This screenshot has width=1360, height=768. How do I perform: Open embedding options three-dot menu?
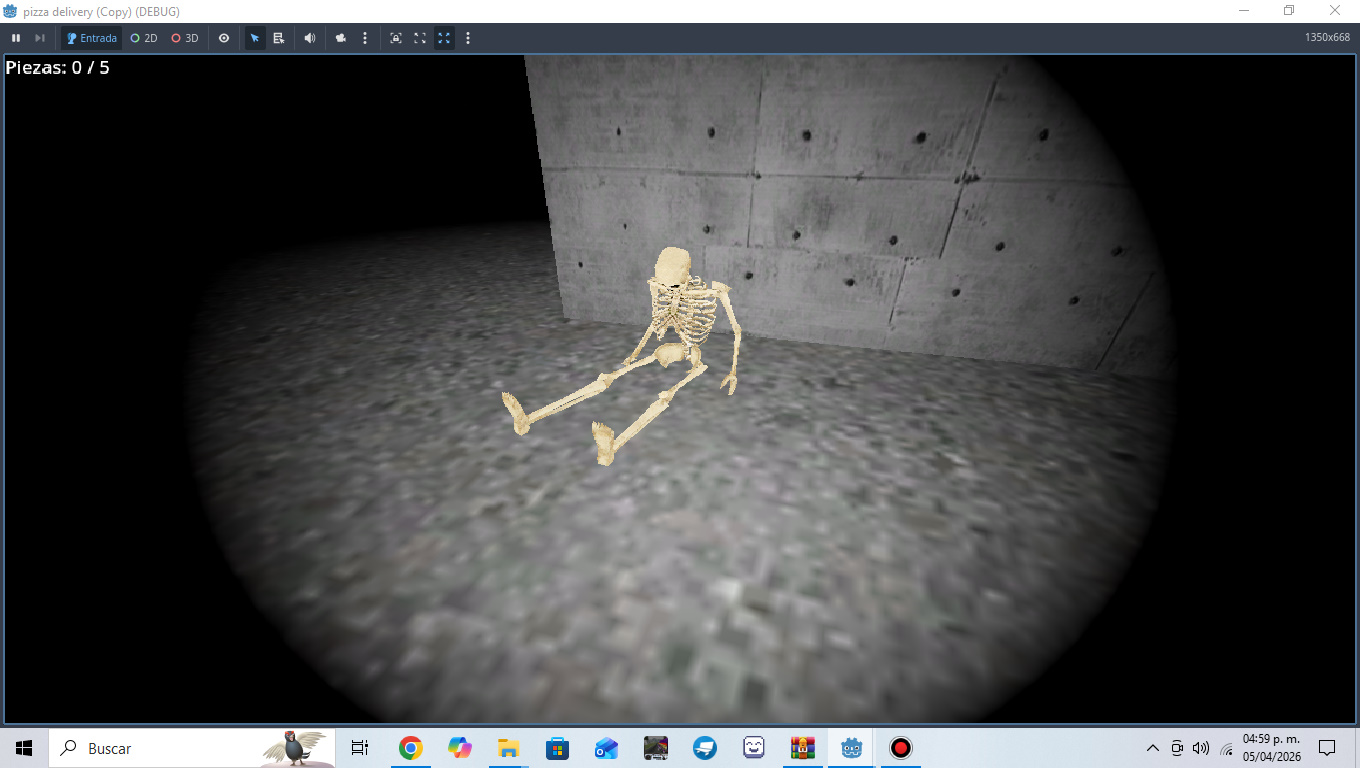click(x=468, y=38)
